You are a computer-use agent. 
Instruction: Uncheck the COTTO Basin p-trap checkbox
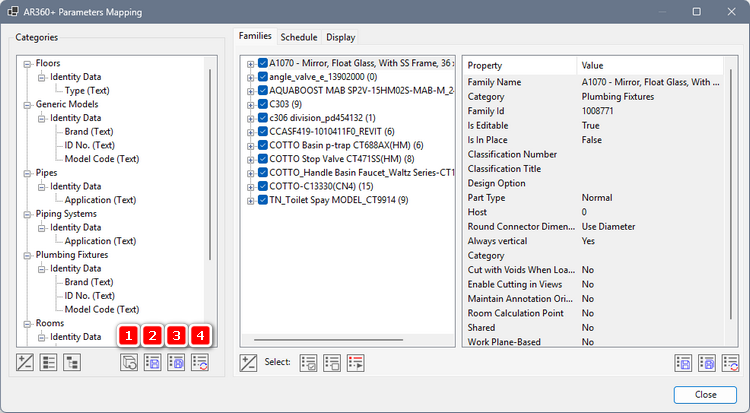[x=263, y=145]
